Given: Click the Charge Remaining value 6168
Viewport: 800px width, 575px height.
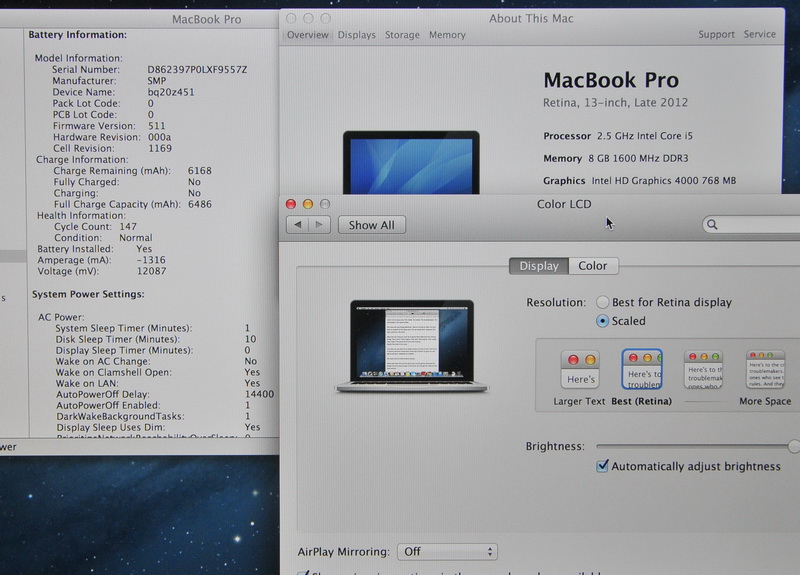Looking at the screenshot, I should [199, 171].
